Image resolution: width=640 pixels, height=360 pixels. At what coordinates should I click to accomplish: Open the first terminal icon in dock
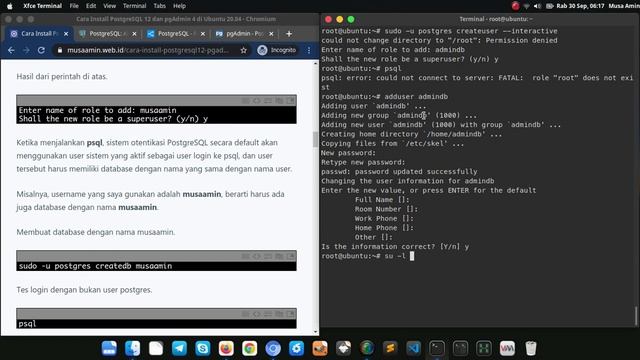[x=437, y=348]
